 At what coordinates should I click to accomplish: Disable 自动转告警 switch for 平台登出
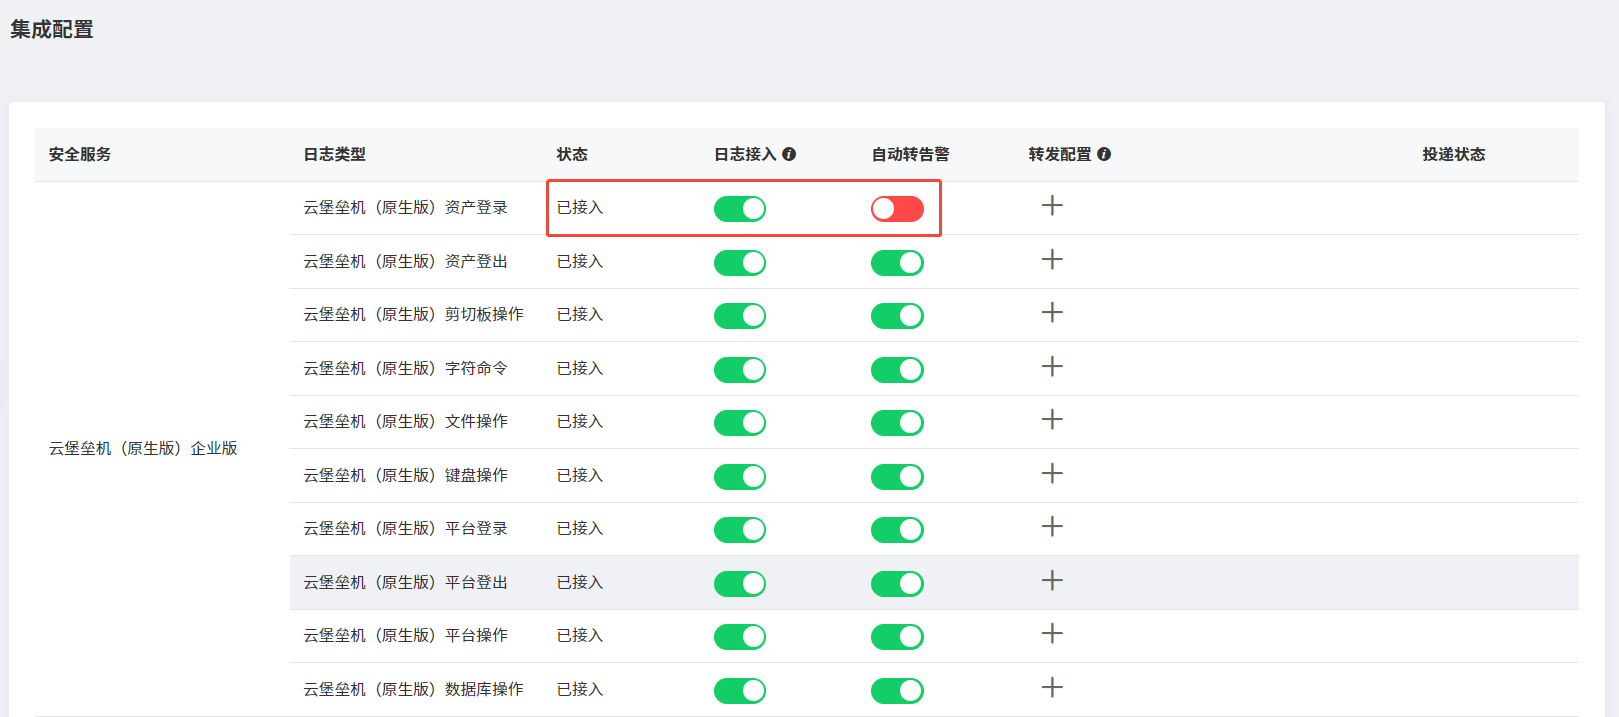click(897, 583)
